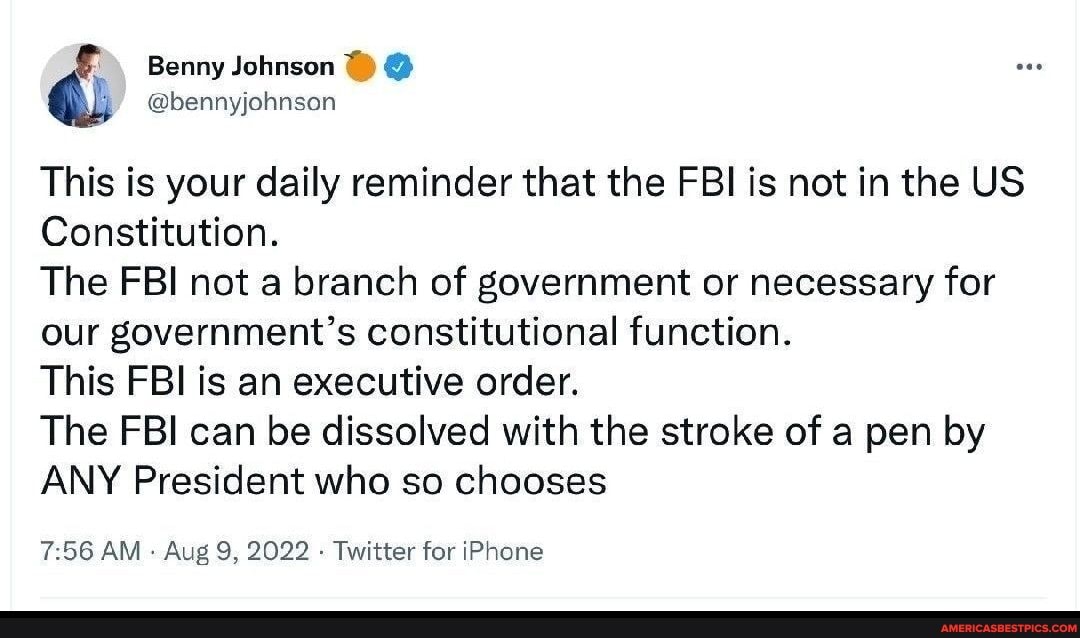Open the @bennyjohnson handle link
The image size is (1080, 638).
[242, 101]
